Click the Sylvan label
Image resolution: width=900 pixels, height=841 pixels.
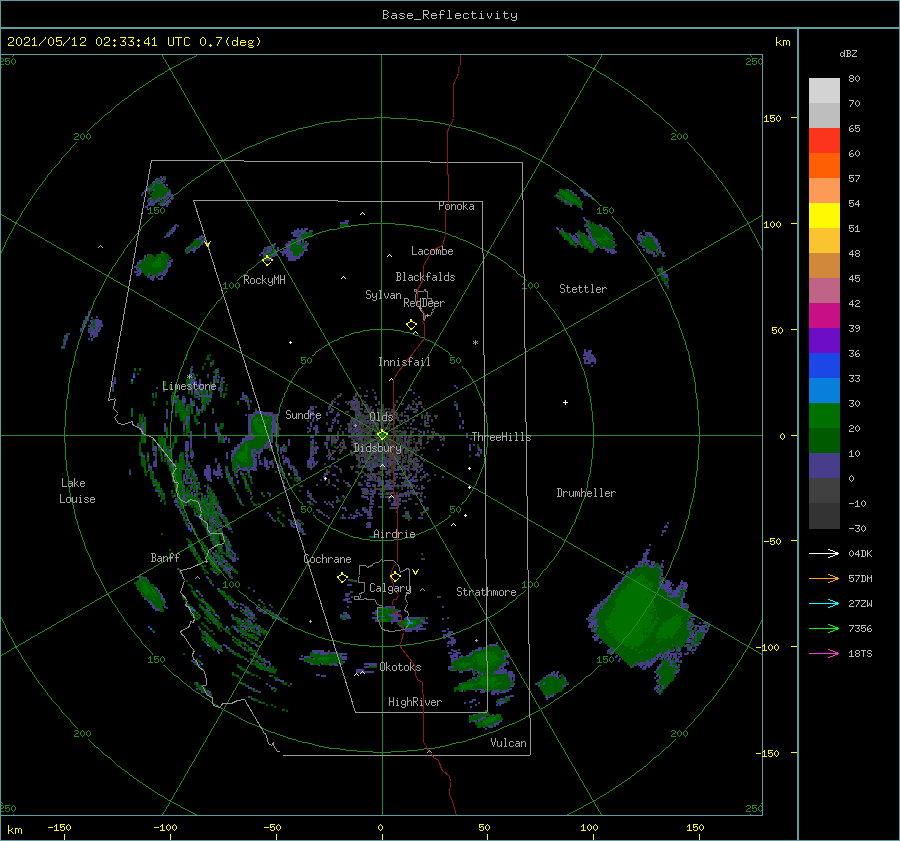click(x=383, y=295)
